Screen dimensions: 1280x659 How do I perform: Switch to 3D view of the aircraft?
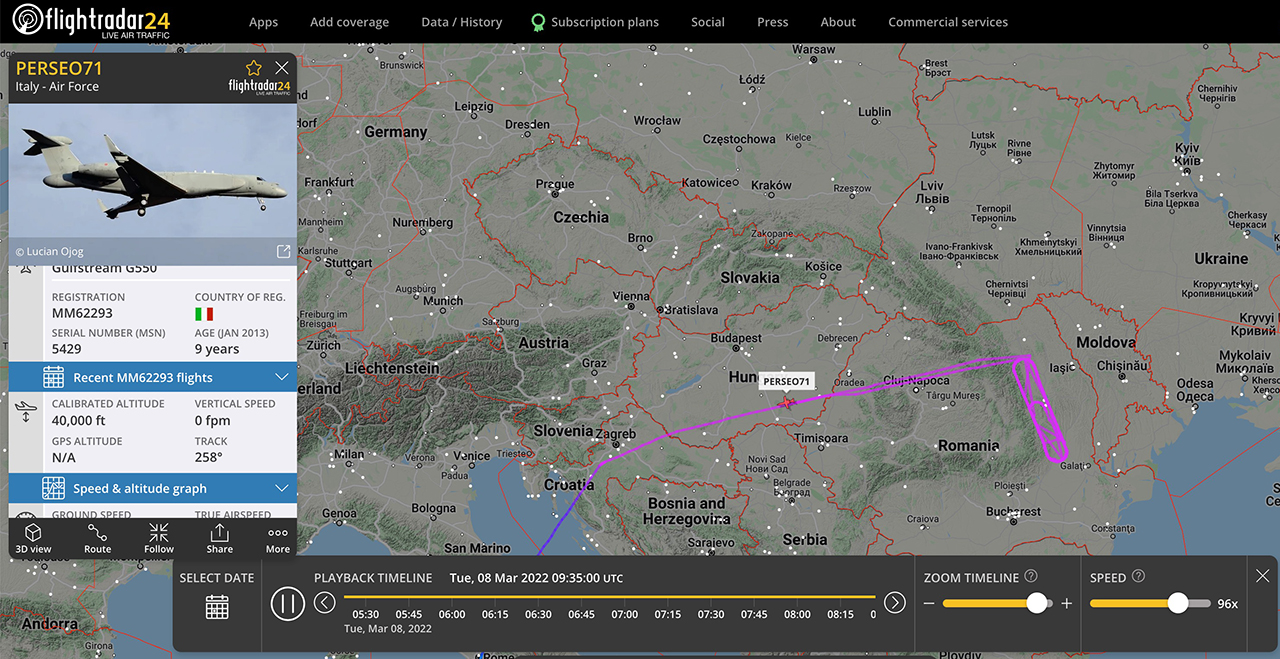[x=33, y=538]
